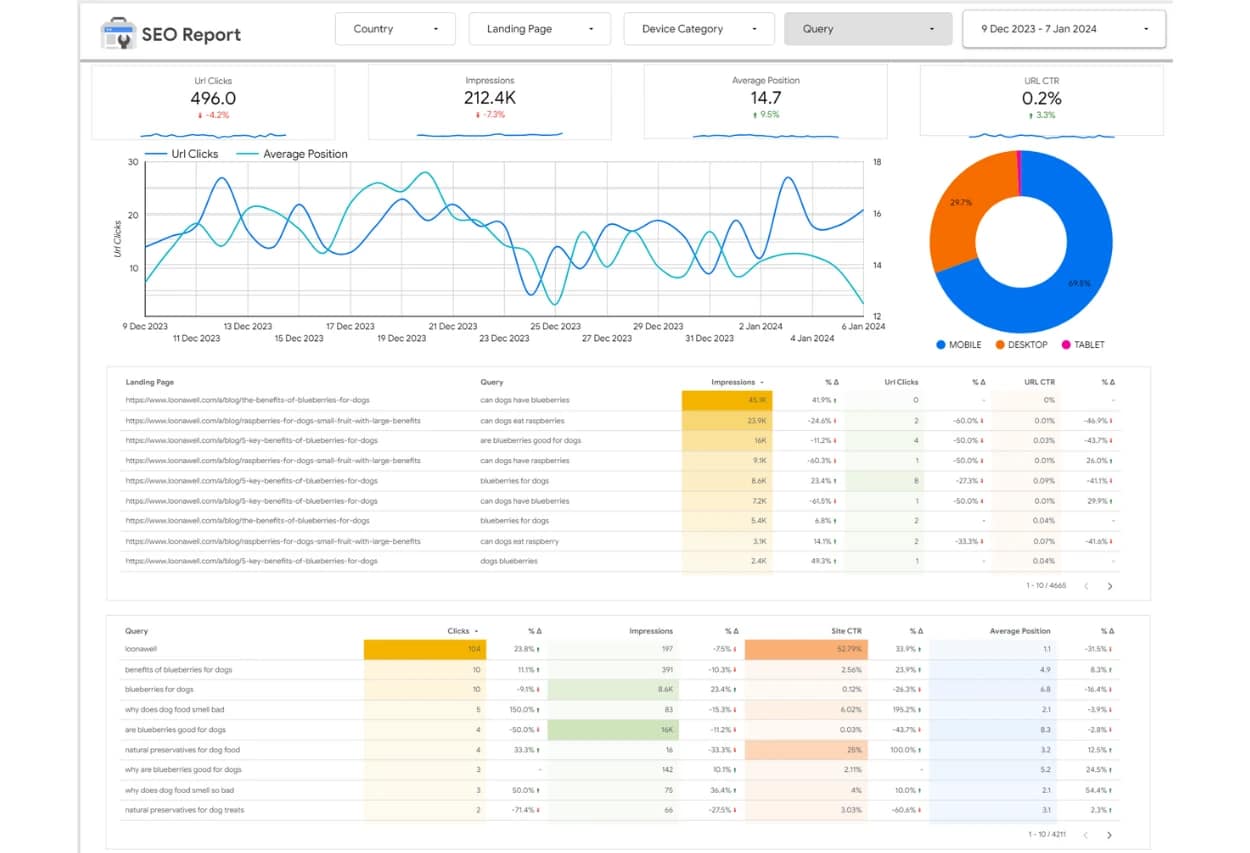Click the orange 29.7% donut chart segment
Screen dimensions: 1250x853
coord(962,203)
